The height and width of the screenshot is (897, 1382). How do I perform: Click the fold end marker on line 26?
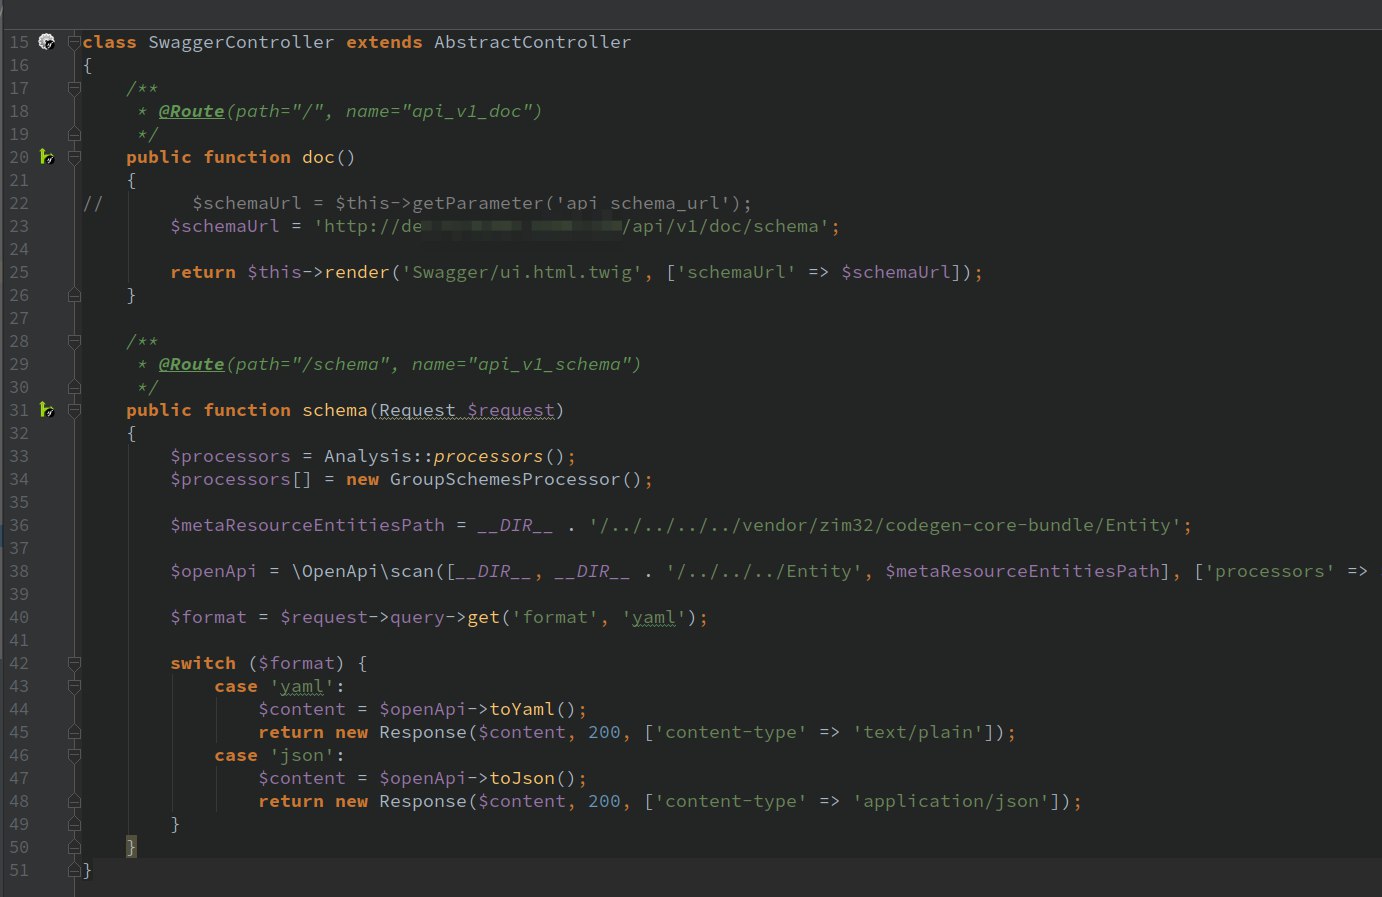pos(74,295)
